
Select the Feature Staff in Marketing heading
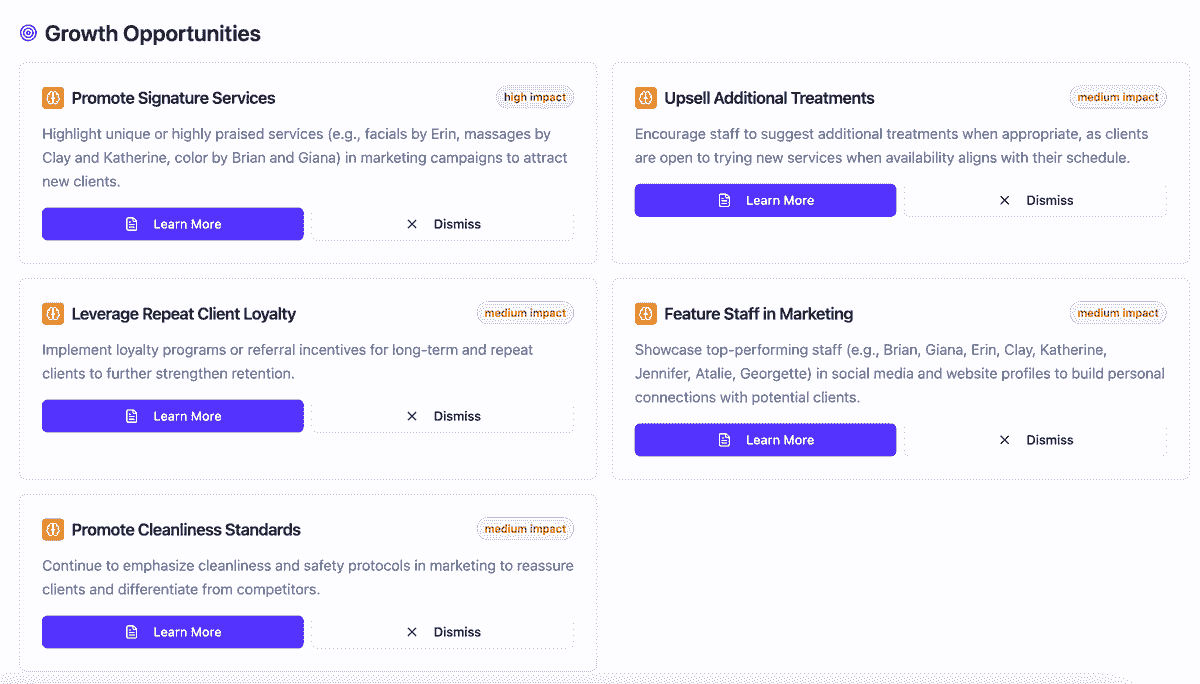758,314
